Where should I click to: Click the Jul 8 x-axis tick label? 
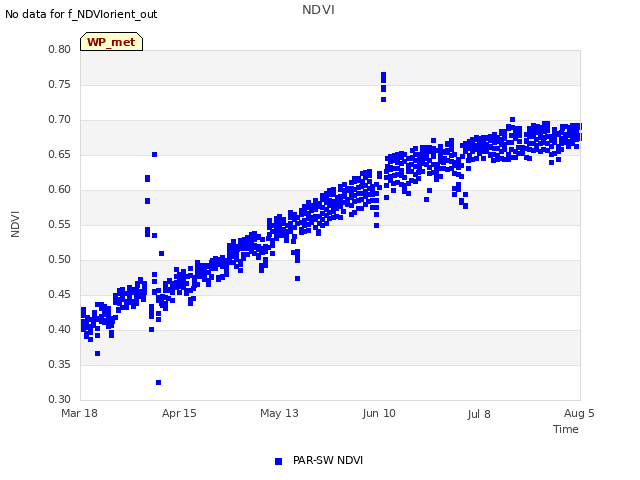479,414
